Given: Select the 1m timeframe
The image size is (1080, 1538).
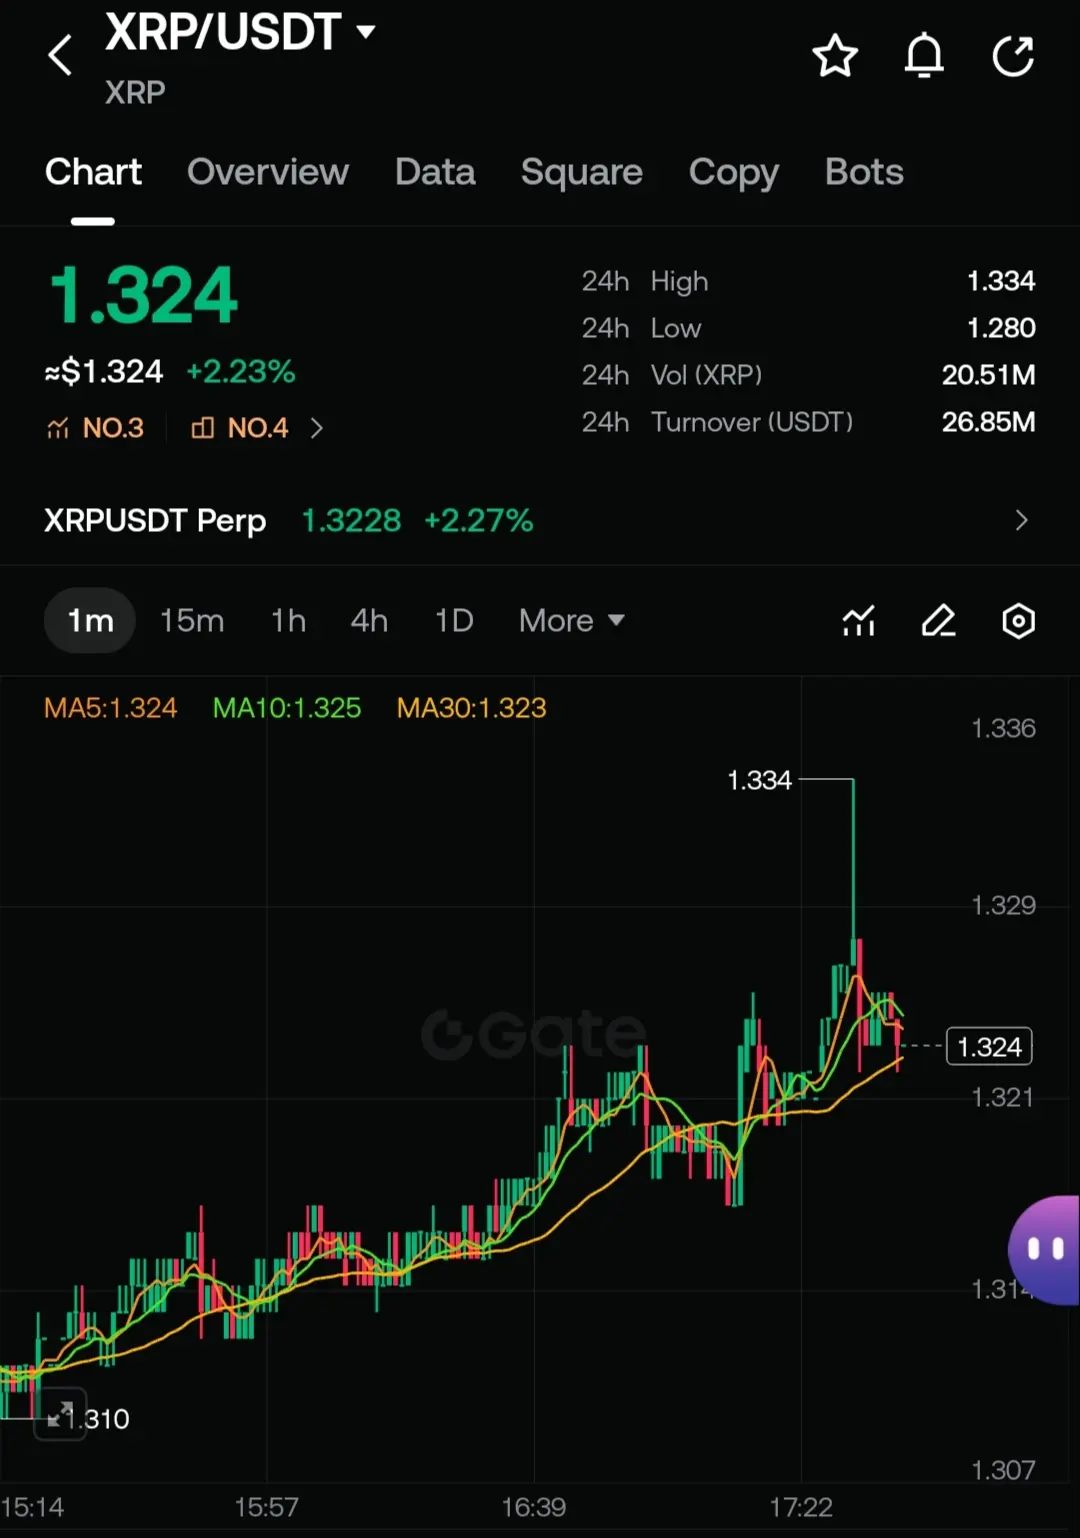Looking at the screenshot, I should pos(90,621).
